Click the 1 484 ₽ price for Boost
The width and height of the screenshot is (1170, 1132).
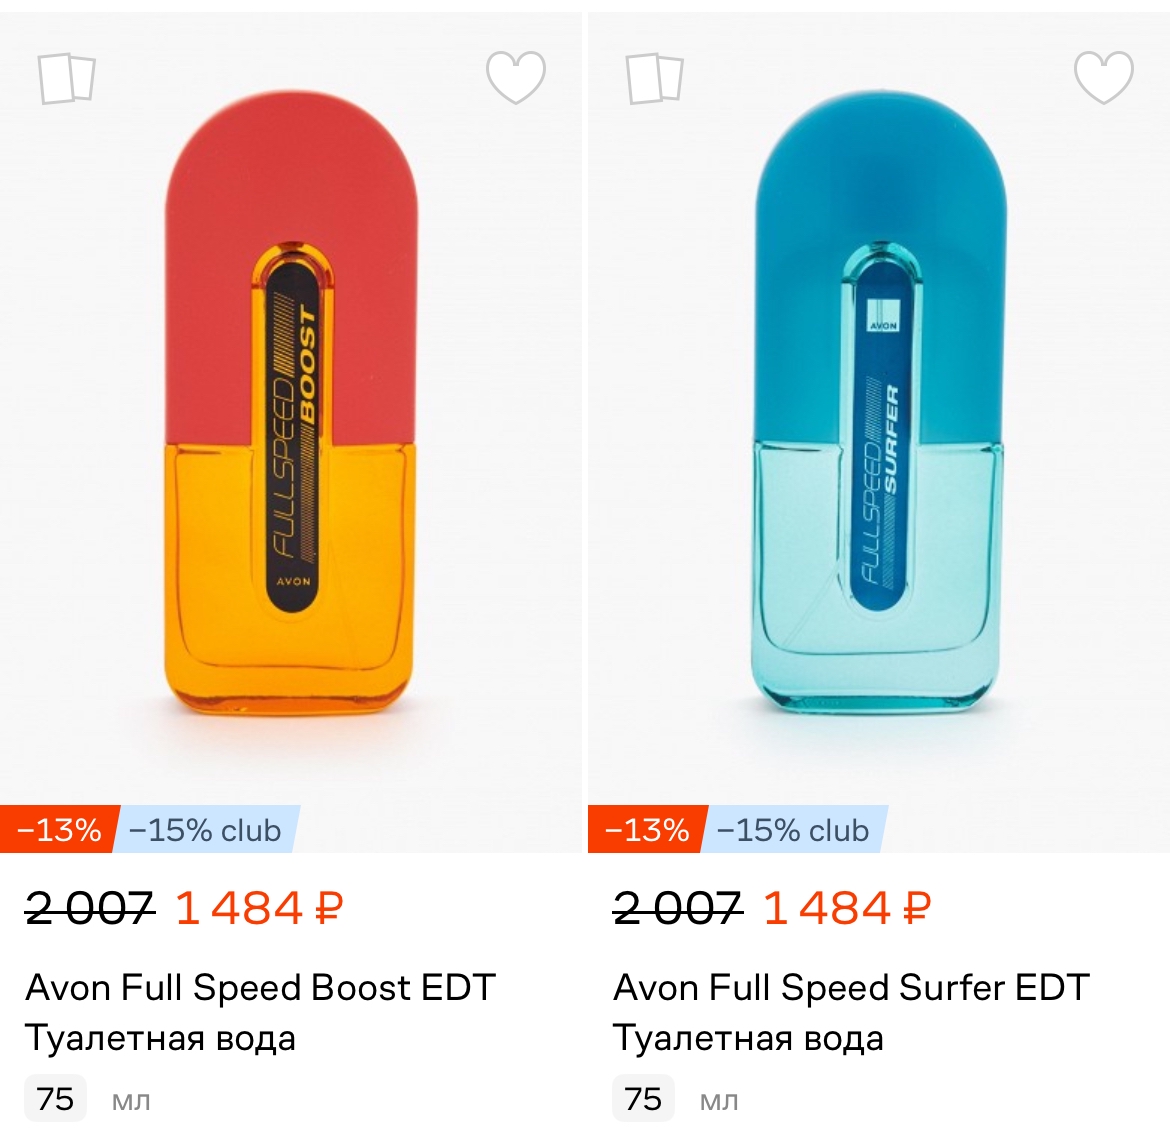(259, 908)
